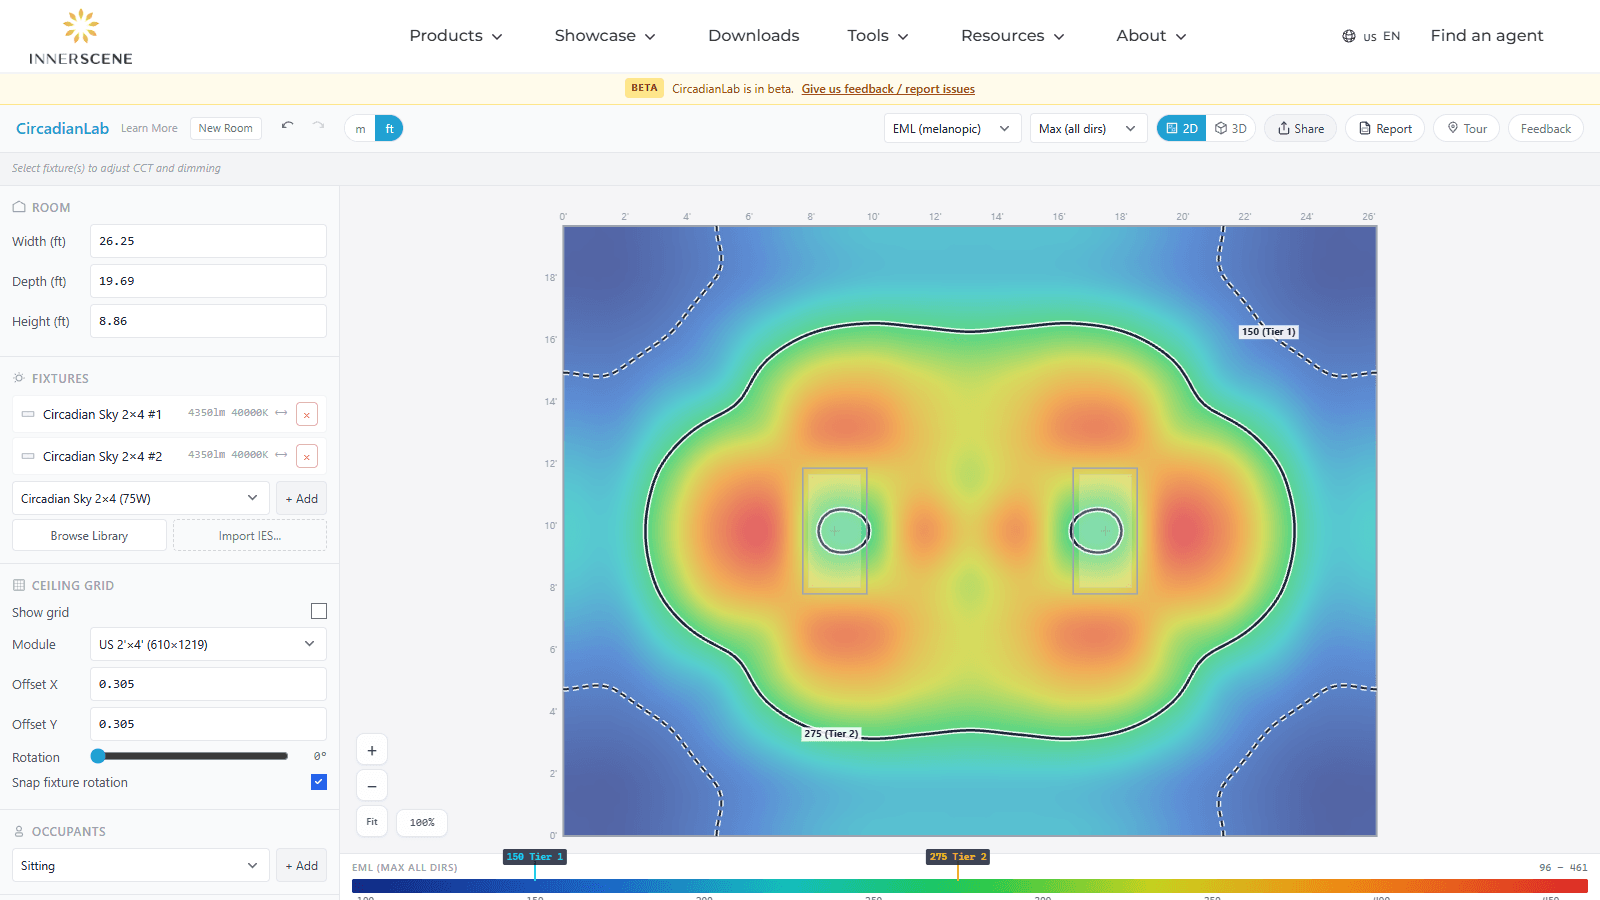Viewport: 1600px width, 900px height.
Task: Click the 150 (Tier 1) contour label
Action: click(1268, 332)
